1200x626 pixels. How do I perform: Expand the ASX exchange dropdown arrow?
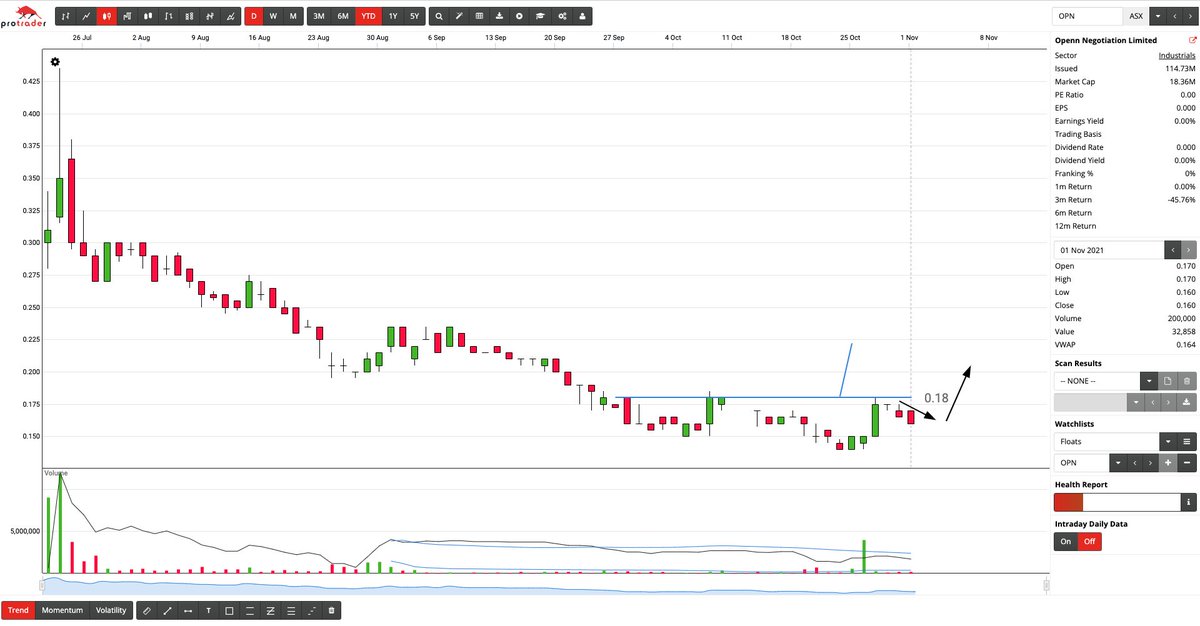1157,16
